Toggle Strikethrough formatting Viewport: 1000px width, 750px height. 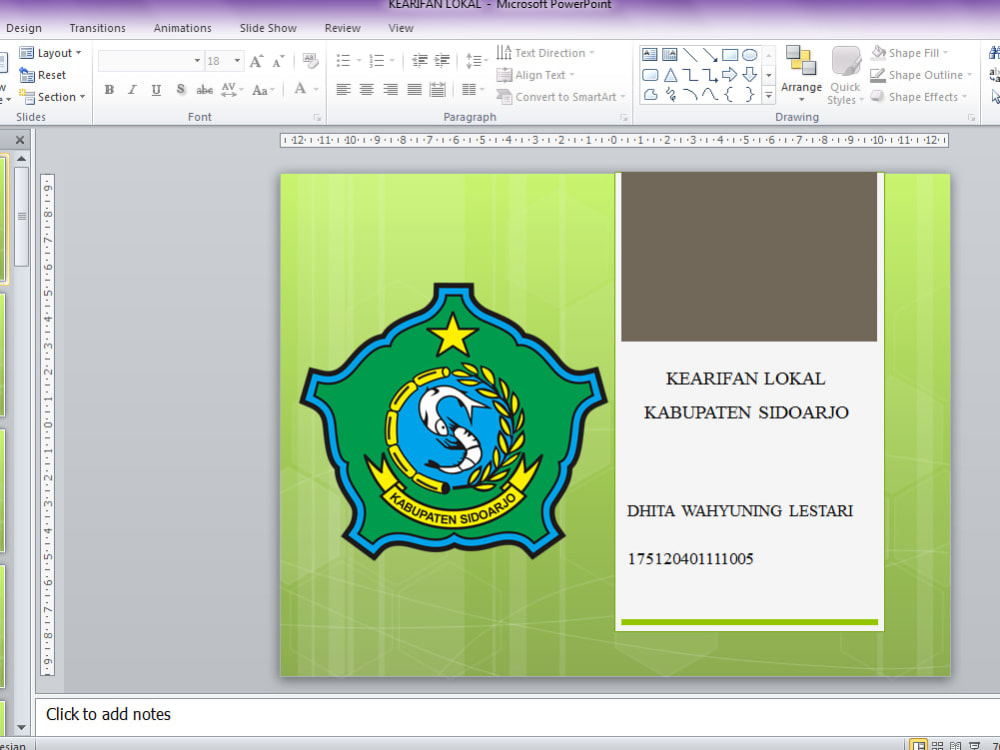point(204,90)
